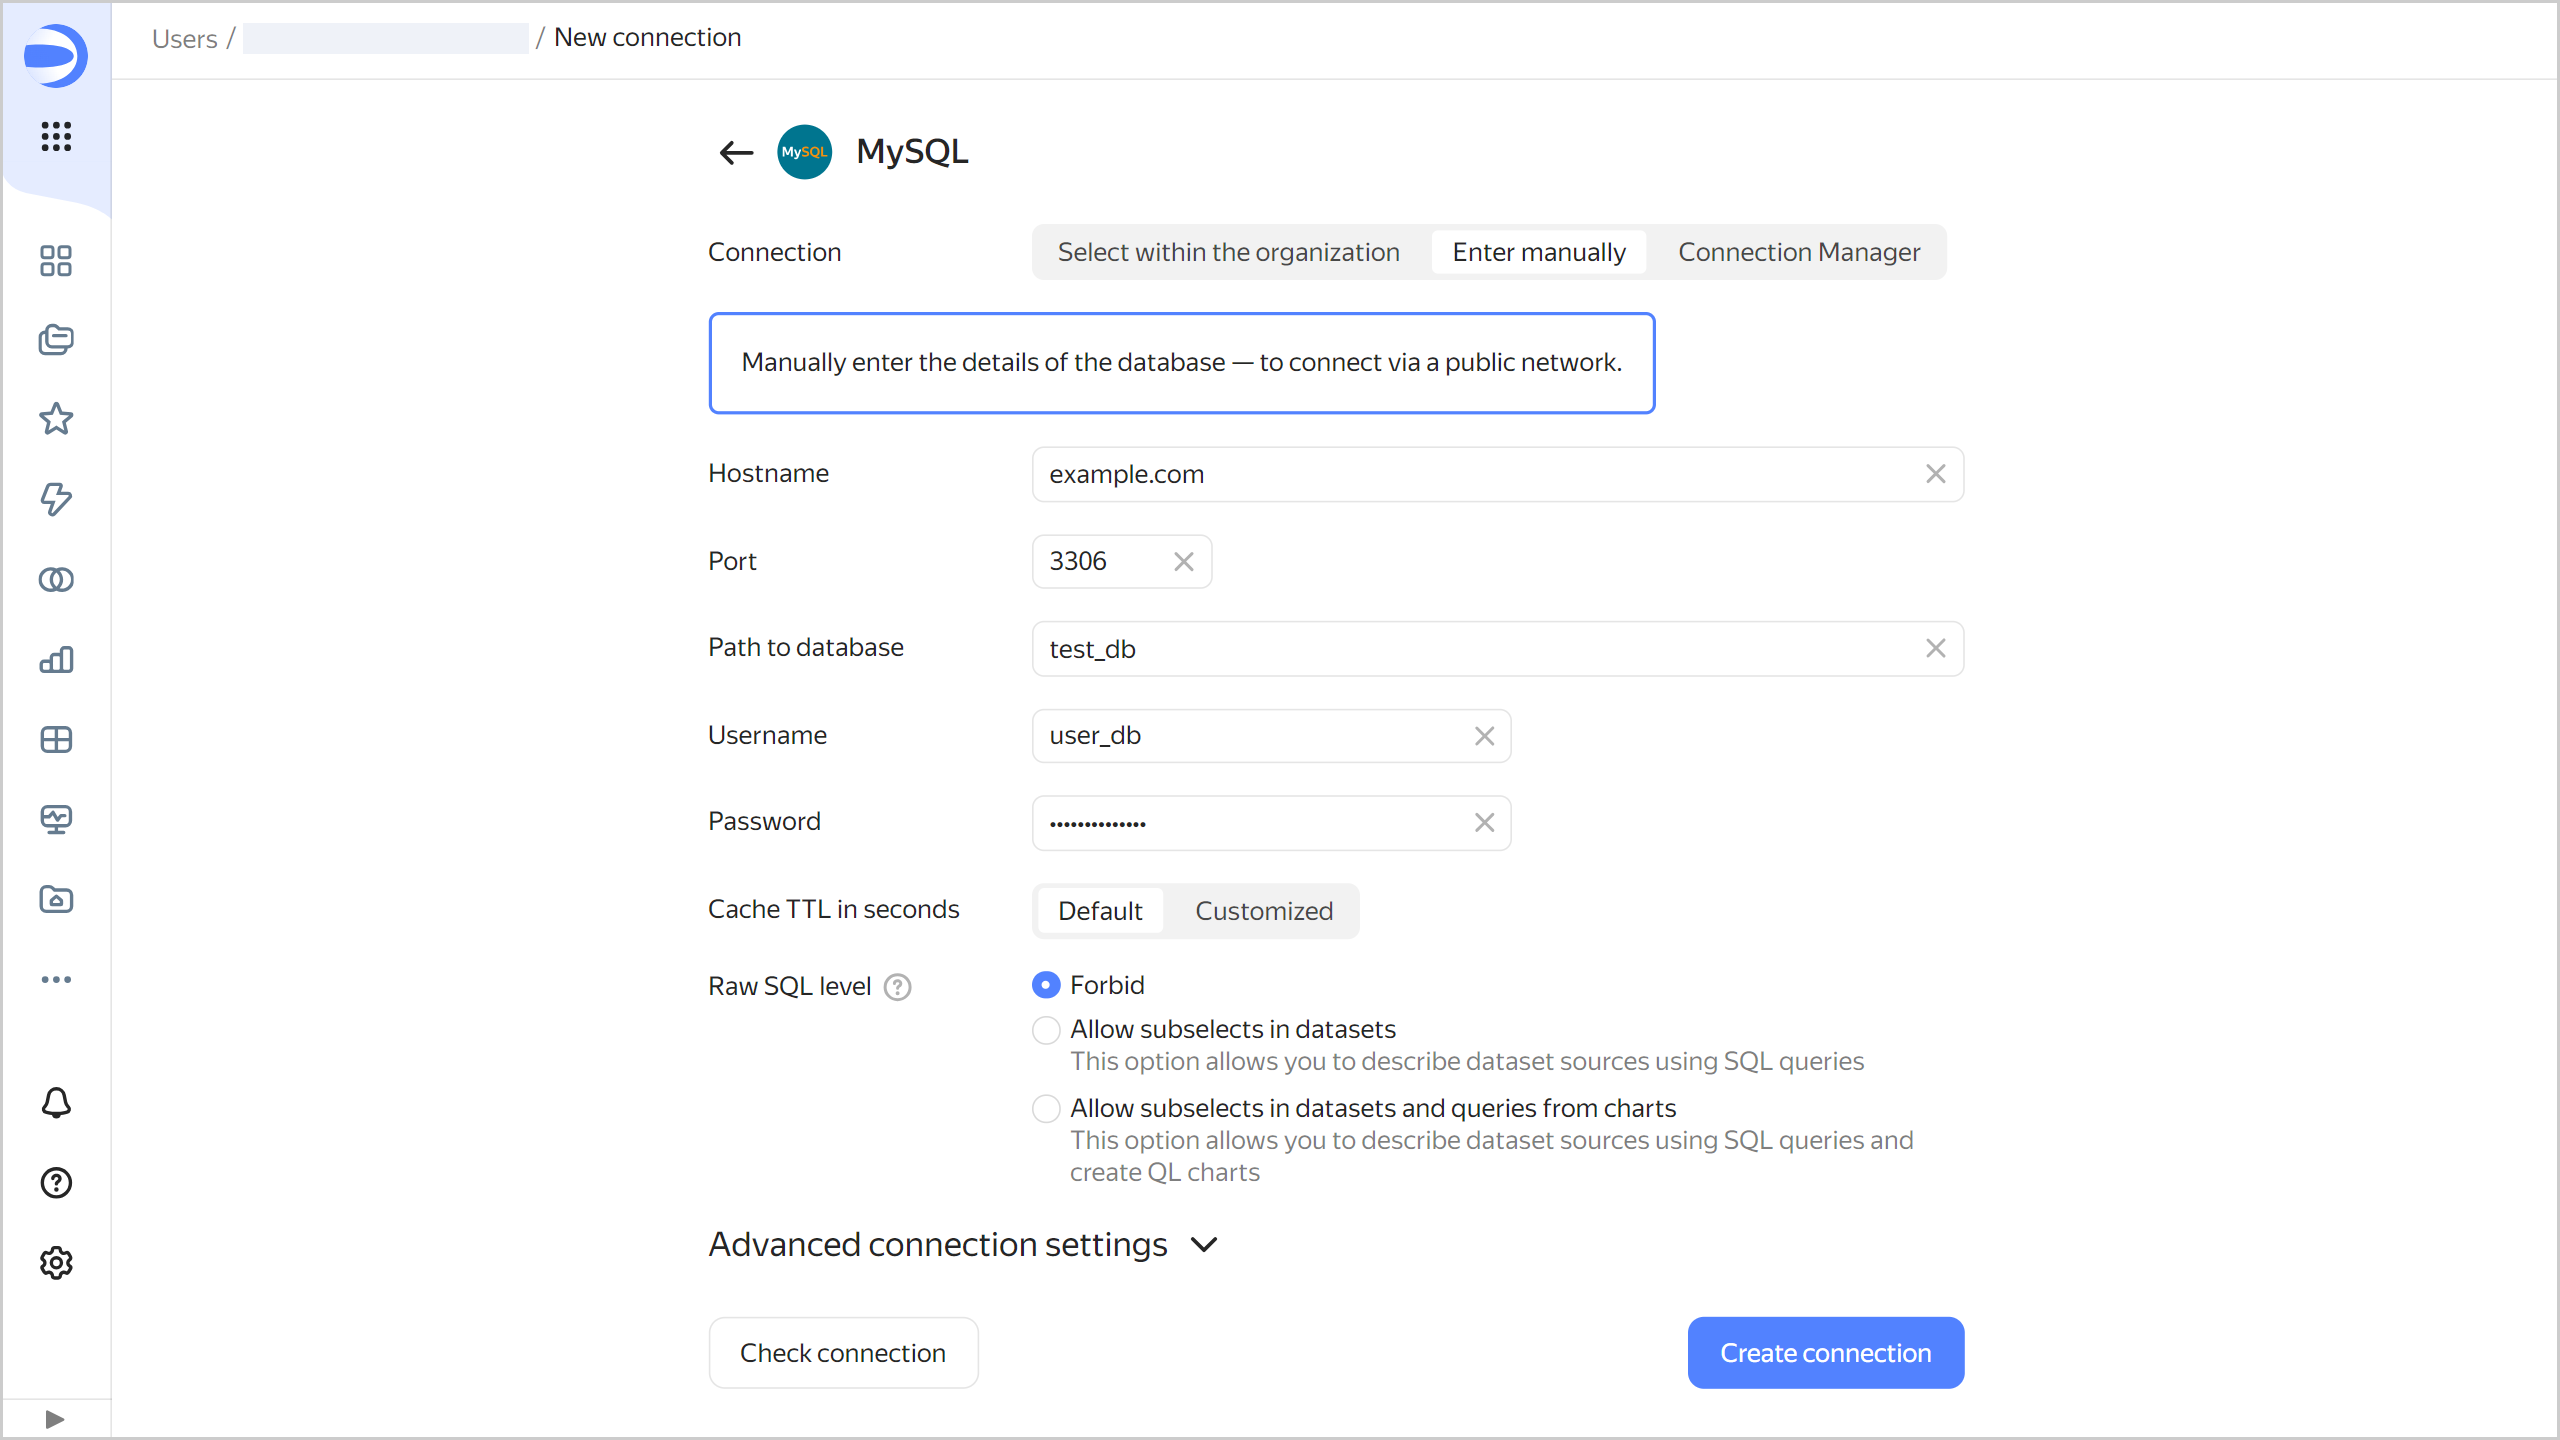The image size is (2560, 1440).
Task: Open the charts bar icon in sidebar
Action: coord(56,660)
